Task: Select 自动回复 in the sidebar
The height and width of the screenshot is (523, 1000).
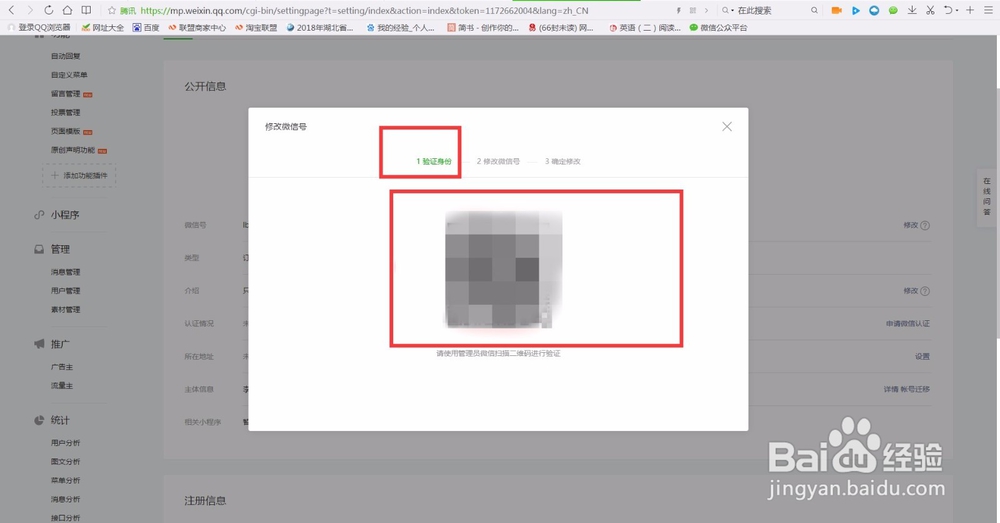Action: click(x=66, y=56)
